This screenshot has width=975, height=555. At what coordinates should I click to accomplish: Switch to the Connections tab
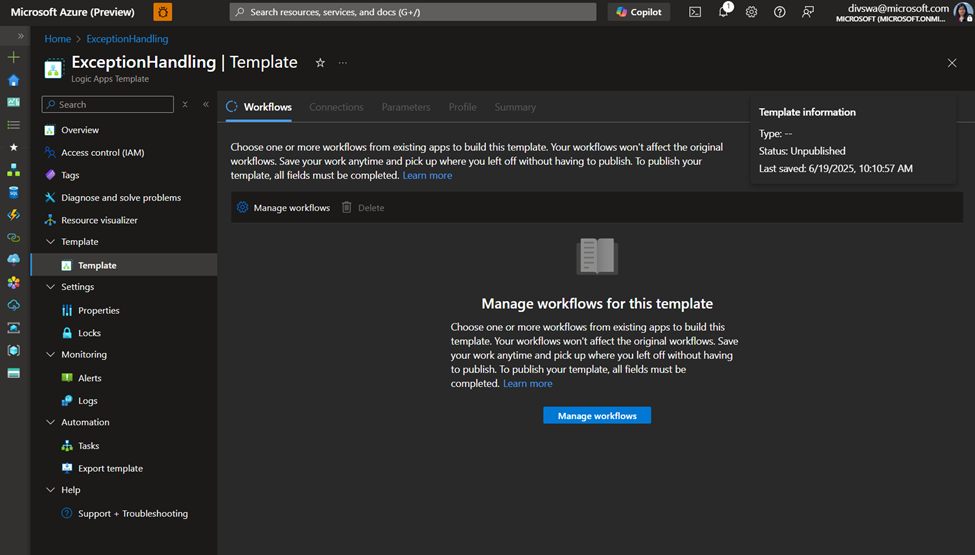pos(336,107)
